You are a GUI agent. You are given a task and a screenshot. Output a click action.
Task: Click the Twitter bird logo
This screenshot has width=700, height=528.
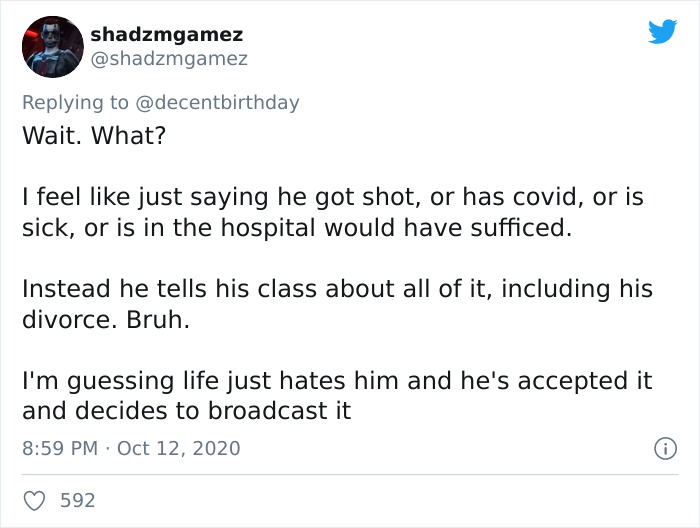point(662,31)
